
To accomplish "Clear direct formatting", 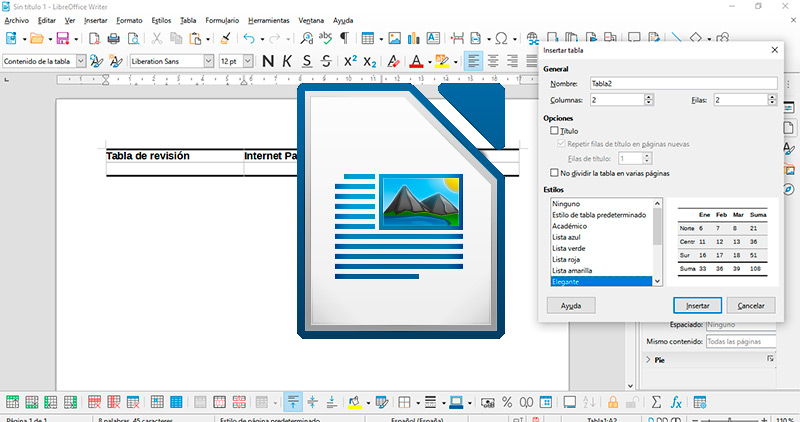I will (393, 61).
